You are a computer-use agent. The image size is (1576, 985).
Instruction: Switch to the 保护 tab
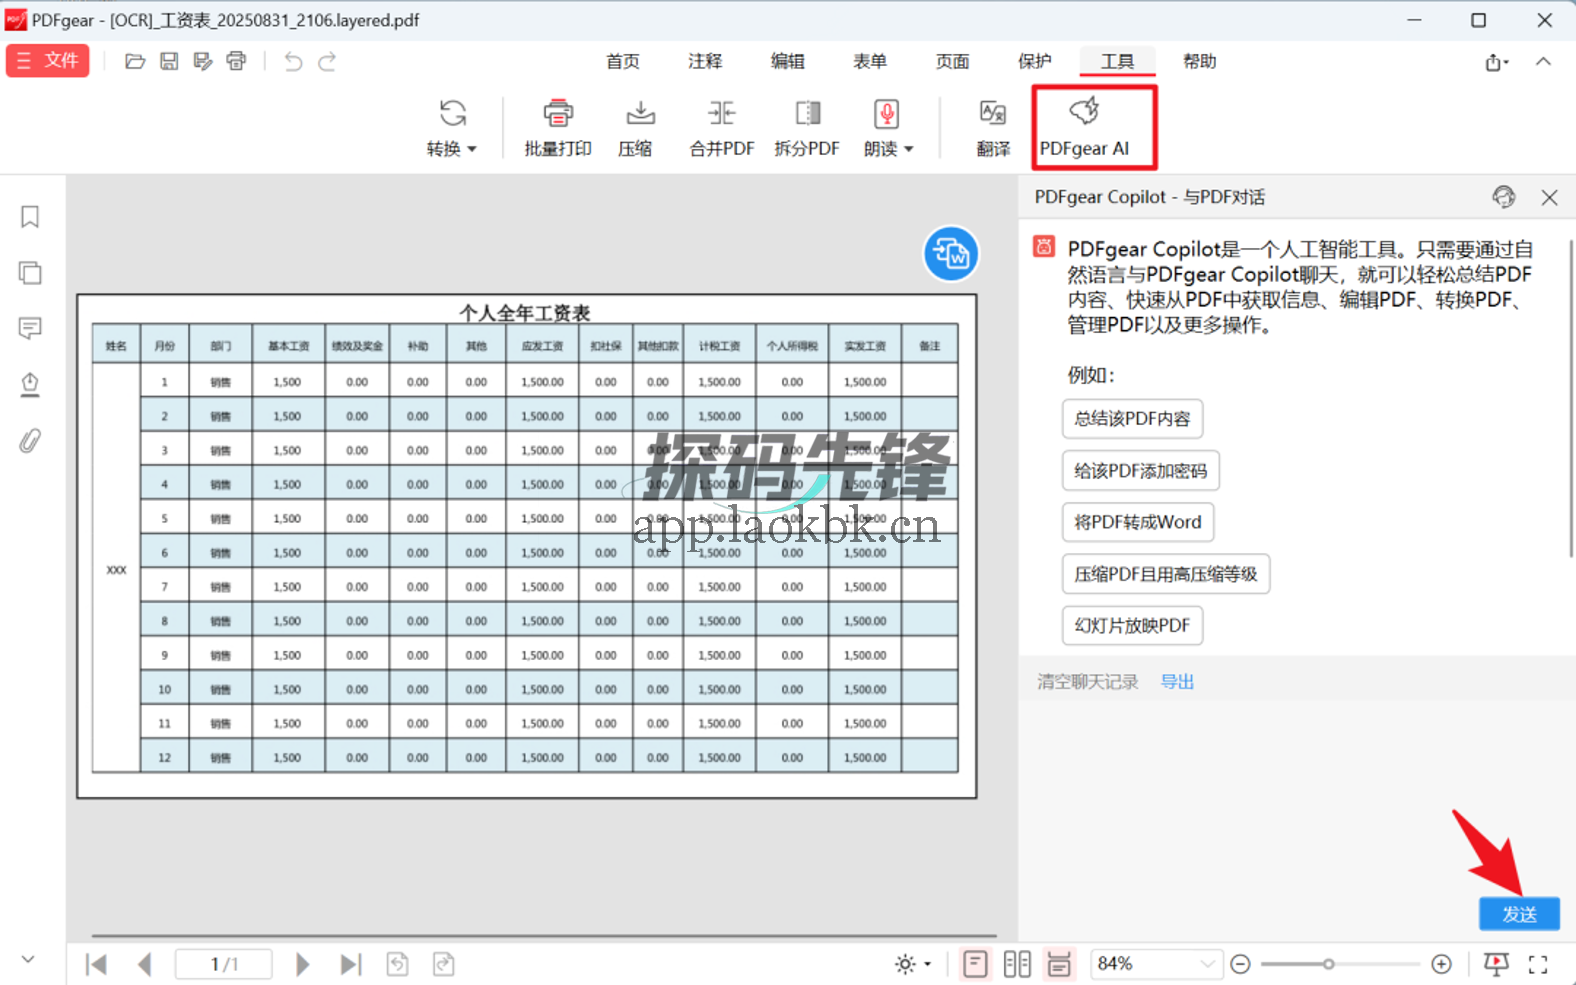click(x=1035, y=62)
